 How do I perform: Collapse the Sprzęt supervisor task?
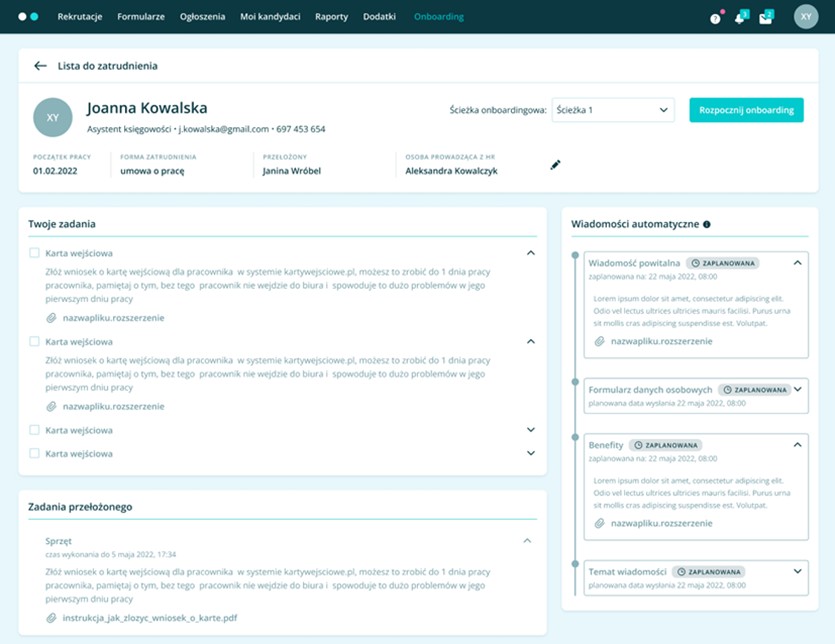tap(528, 541)
